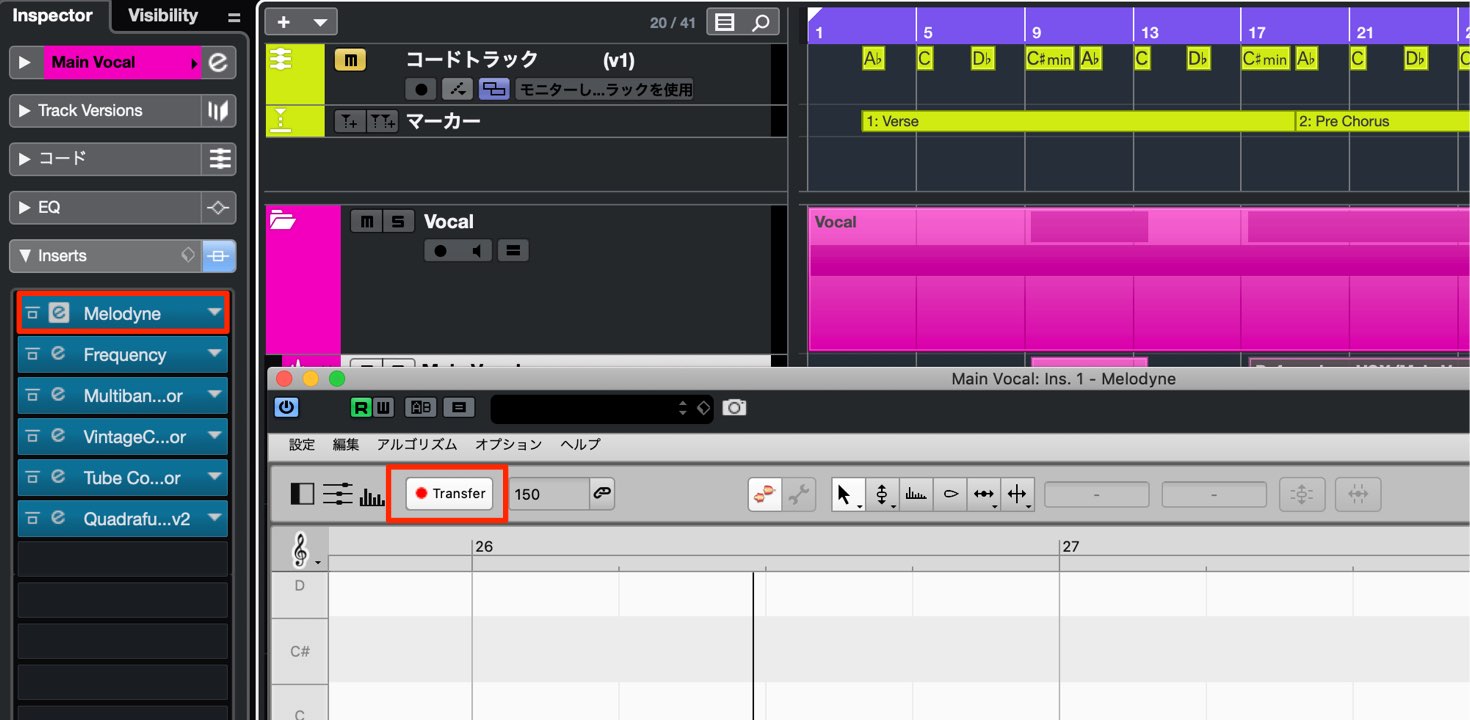Click the quantize time macro button
Image resolution: width=1470 pixels, height=720 pixels.
(x=1357, y=494)
